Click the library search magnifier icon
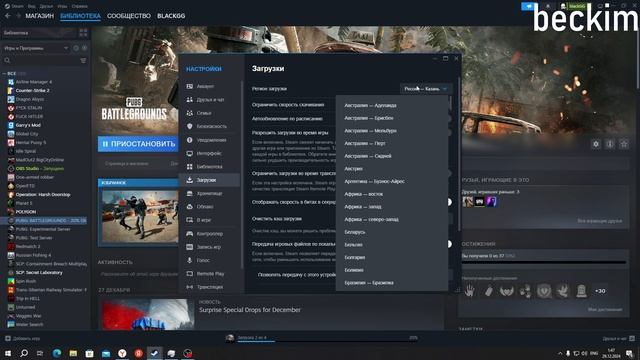This screenshot has width=640, height=360. pyautogui.click(x=7, y=60)
